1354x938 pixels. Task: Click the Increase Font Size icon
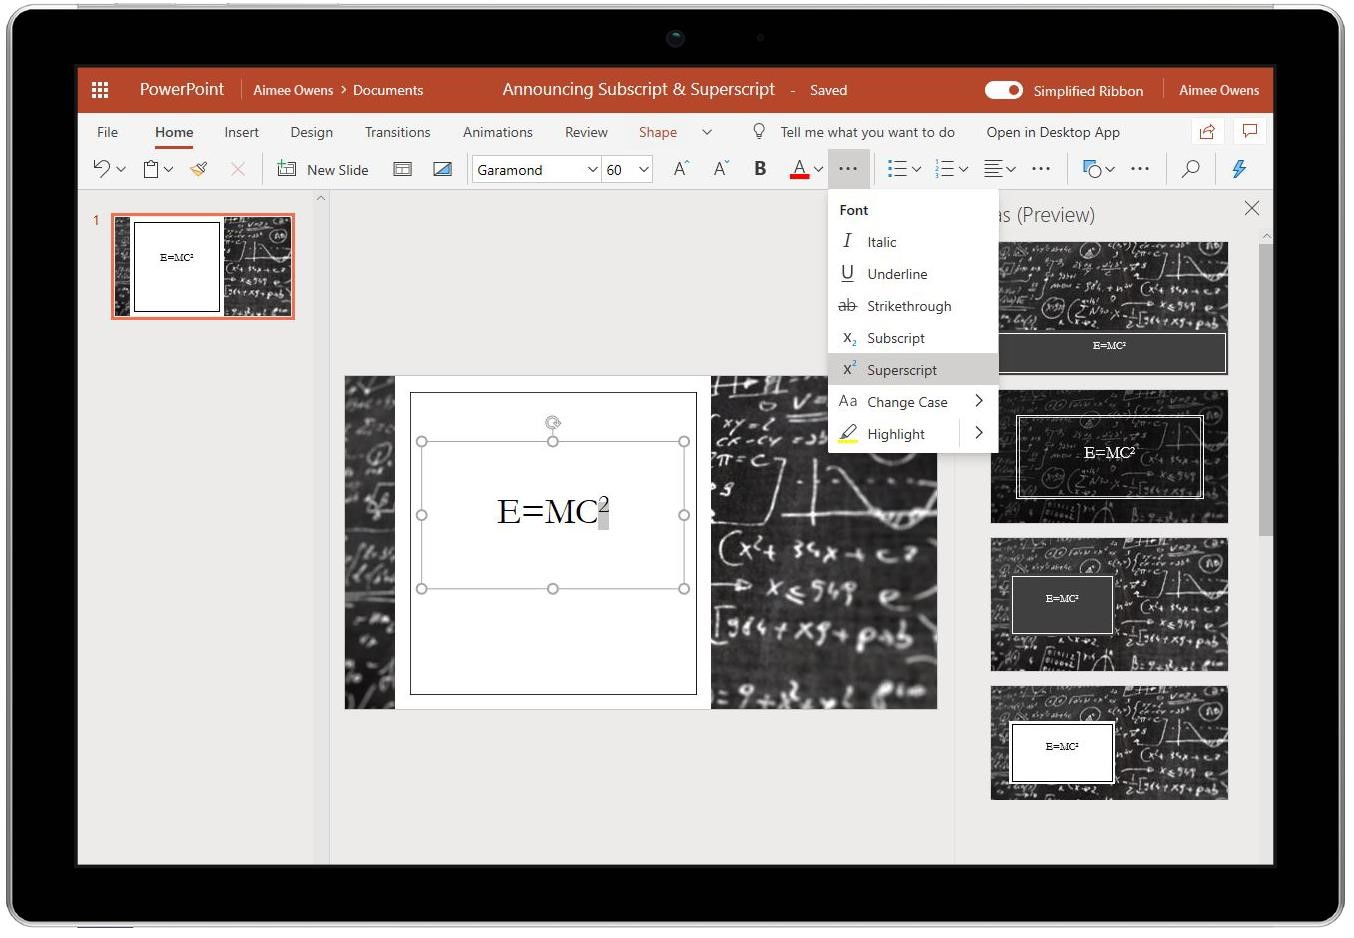(680, 169)
